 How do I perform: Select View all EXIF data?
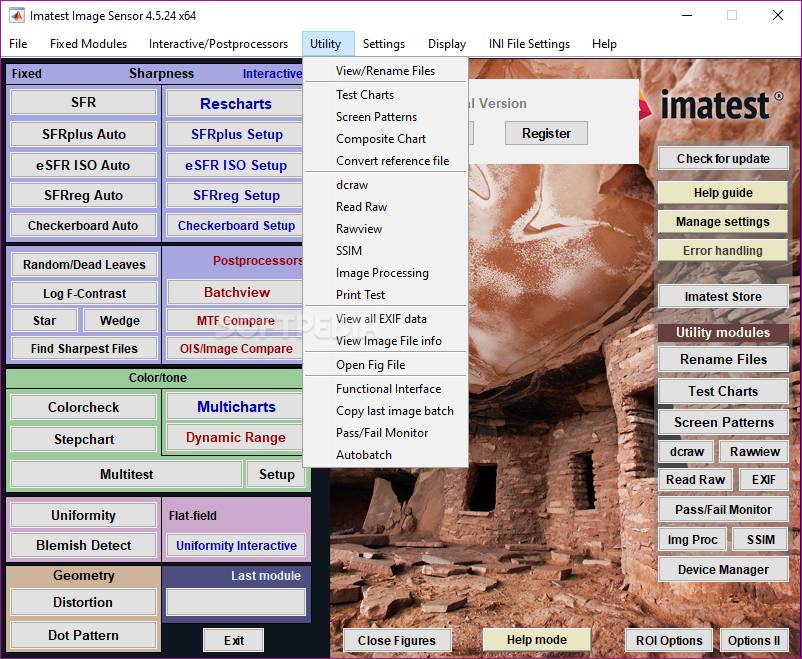point(386,319)
